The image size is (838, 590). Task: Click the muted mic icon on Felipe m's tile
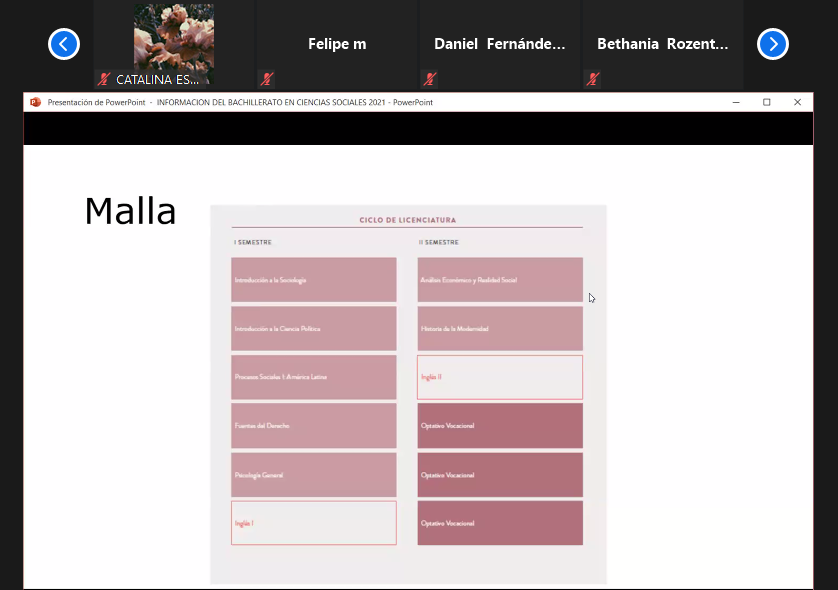(267, 79)
